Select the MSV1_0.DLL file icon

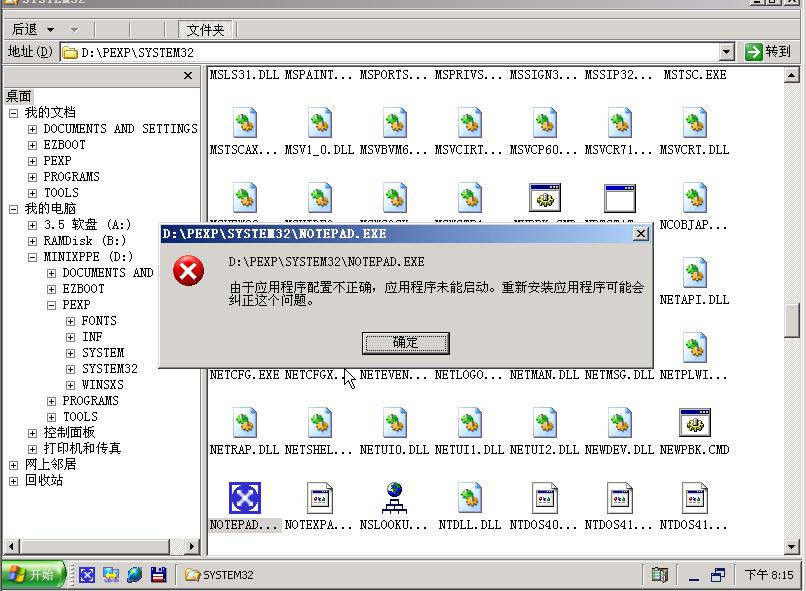pos(320,123)
